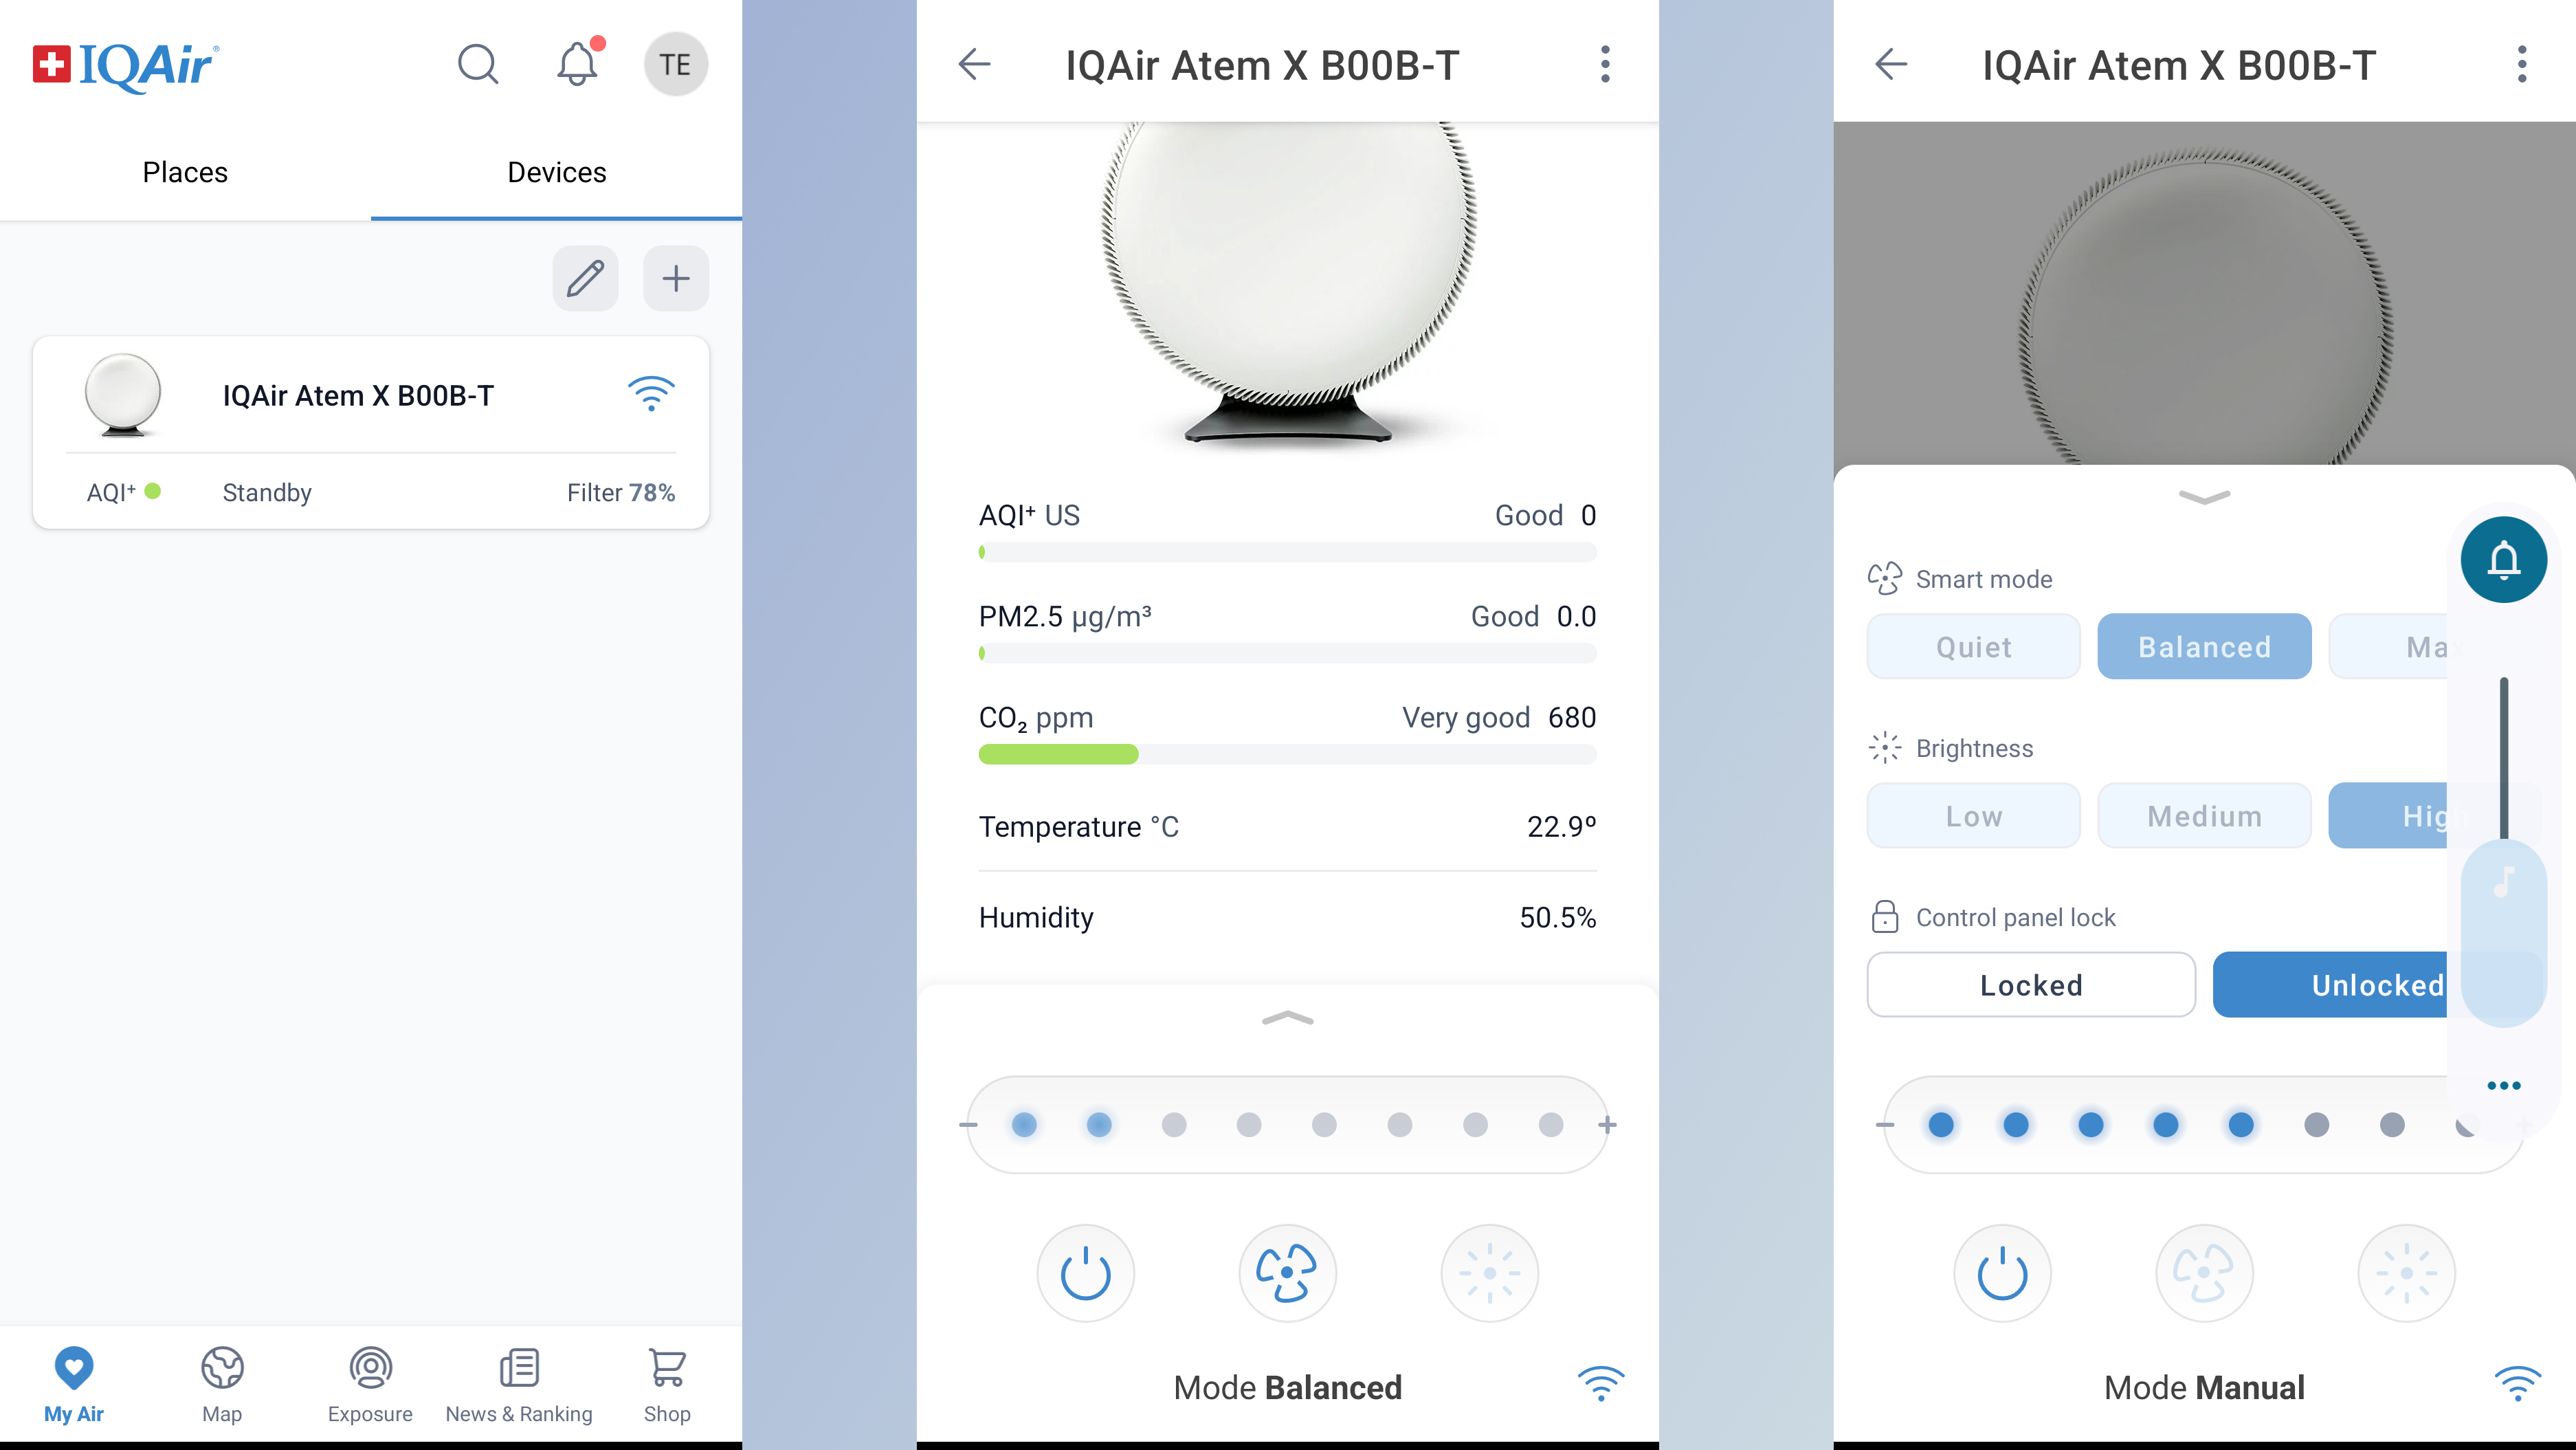The width and height of the screenshot is (2576, 1450).
Task: Increase fan speed with plus on slider
Action: point(1607,1125)
